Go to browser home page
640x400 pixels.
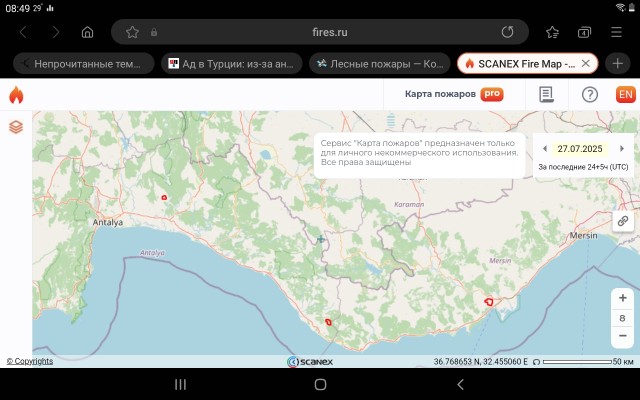87,32
